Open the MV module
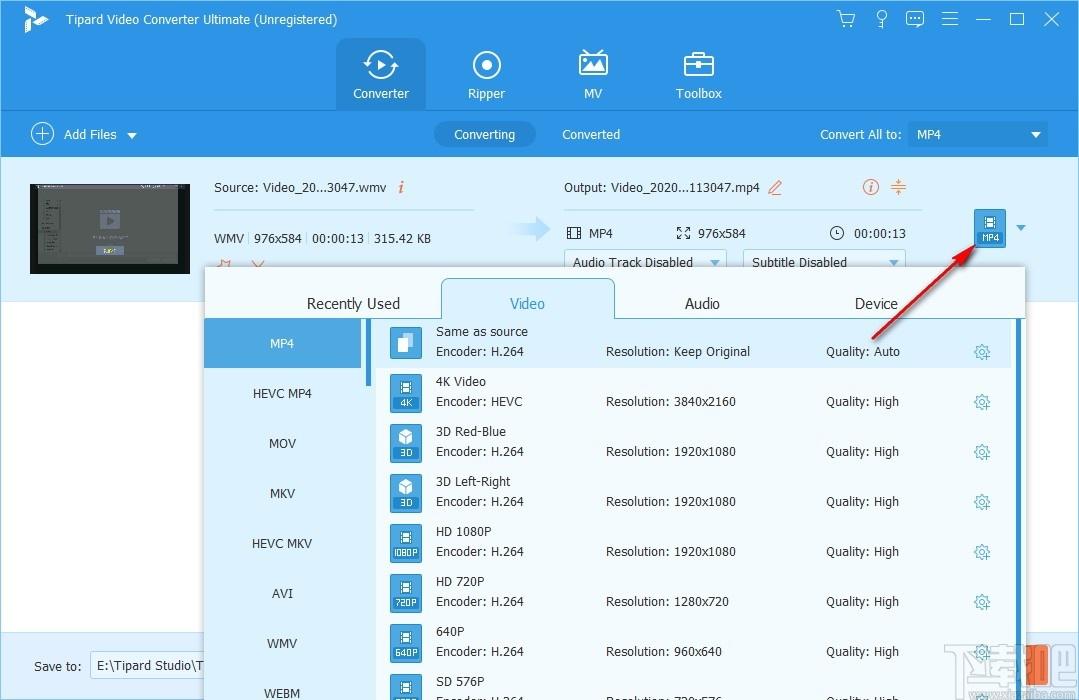The image size is (1079, 700). click(592, 74)
